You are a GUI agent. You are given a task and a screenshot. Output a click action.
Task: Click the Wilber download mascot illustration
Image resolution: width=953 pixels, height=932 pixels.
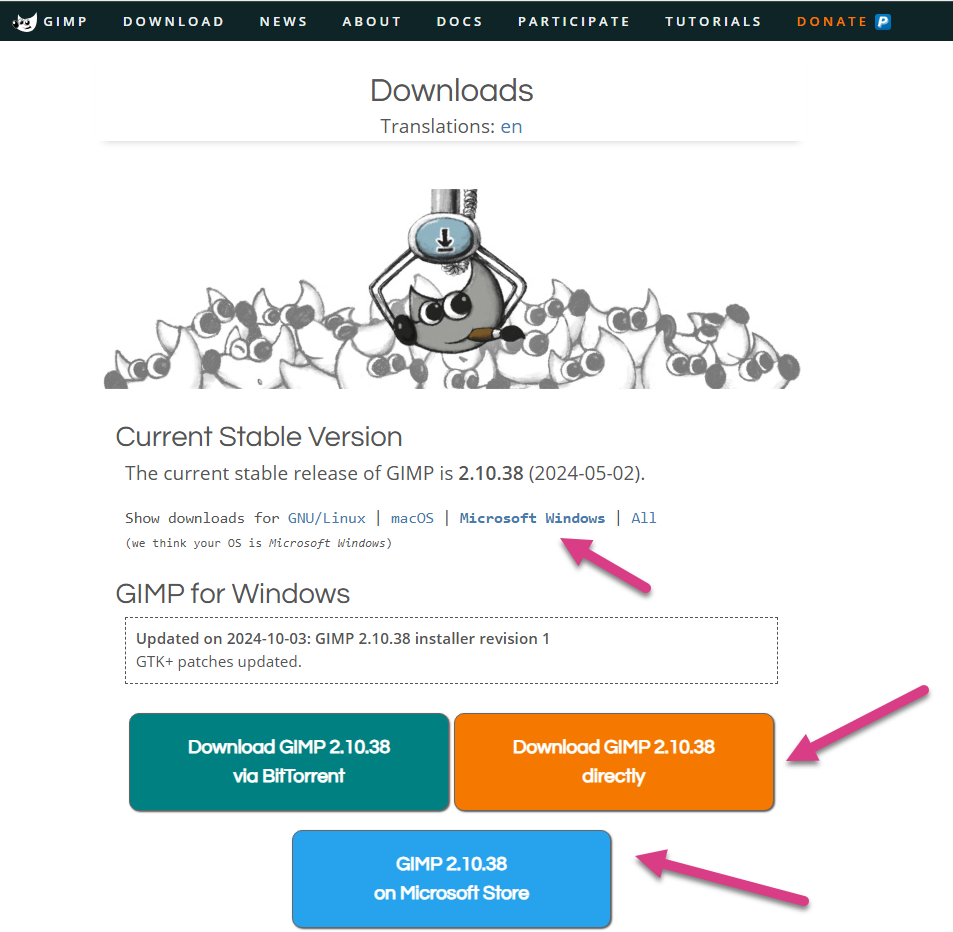coord(452,289)
